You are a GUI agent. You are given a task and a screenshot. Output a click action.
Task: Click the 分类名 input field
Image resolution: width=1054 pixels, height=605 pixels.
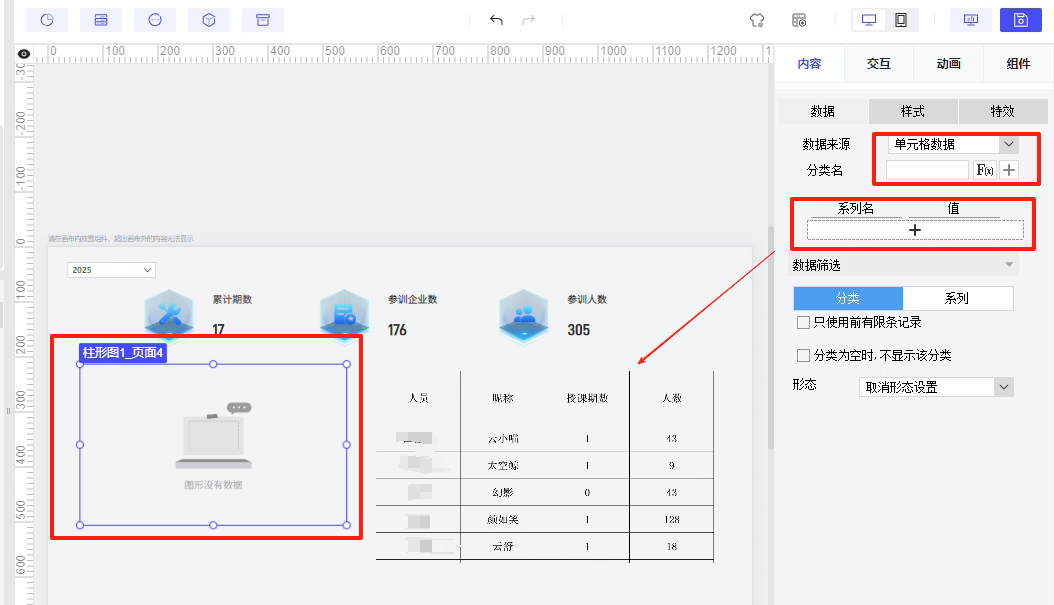click(x=927, y=170)
